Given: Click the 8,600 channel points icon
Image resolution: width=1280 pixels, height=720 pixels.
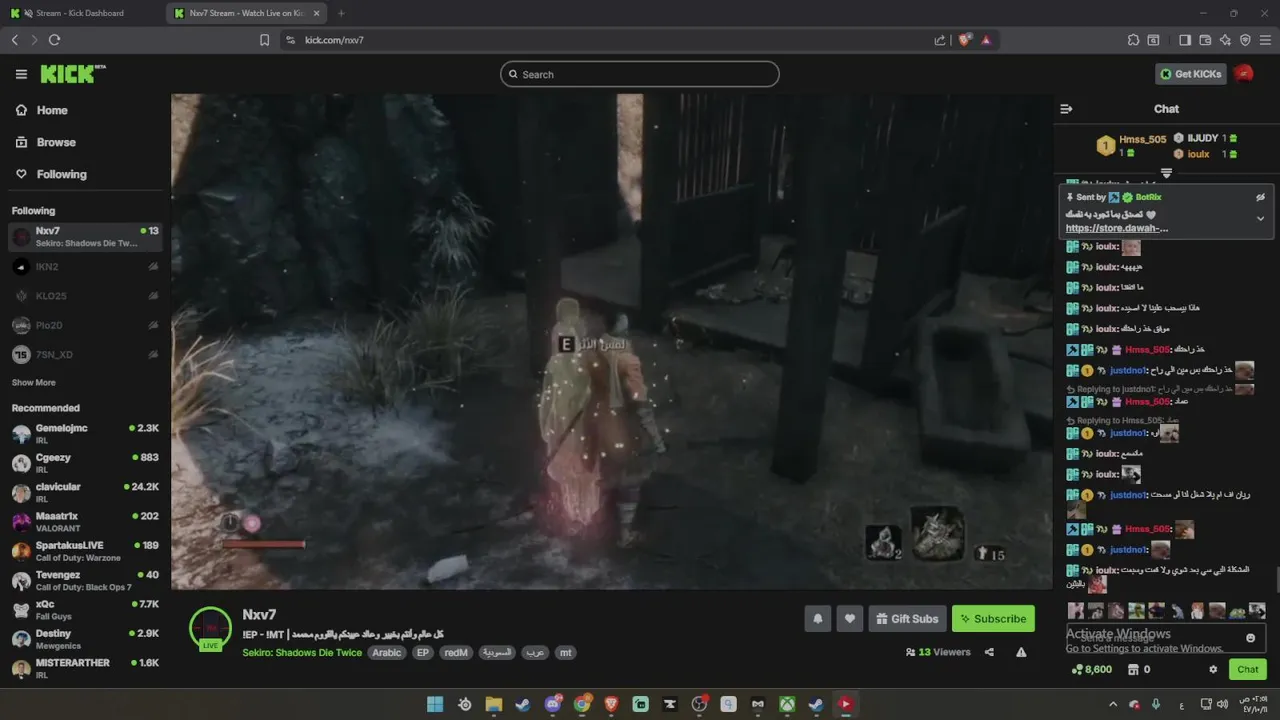Looking at the screenshot, I should coord(1076,670).
